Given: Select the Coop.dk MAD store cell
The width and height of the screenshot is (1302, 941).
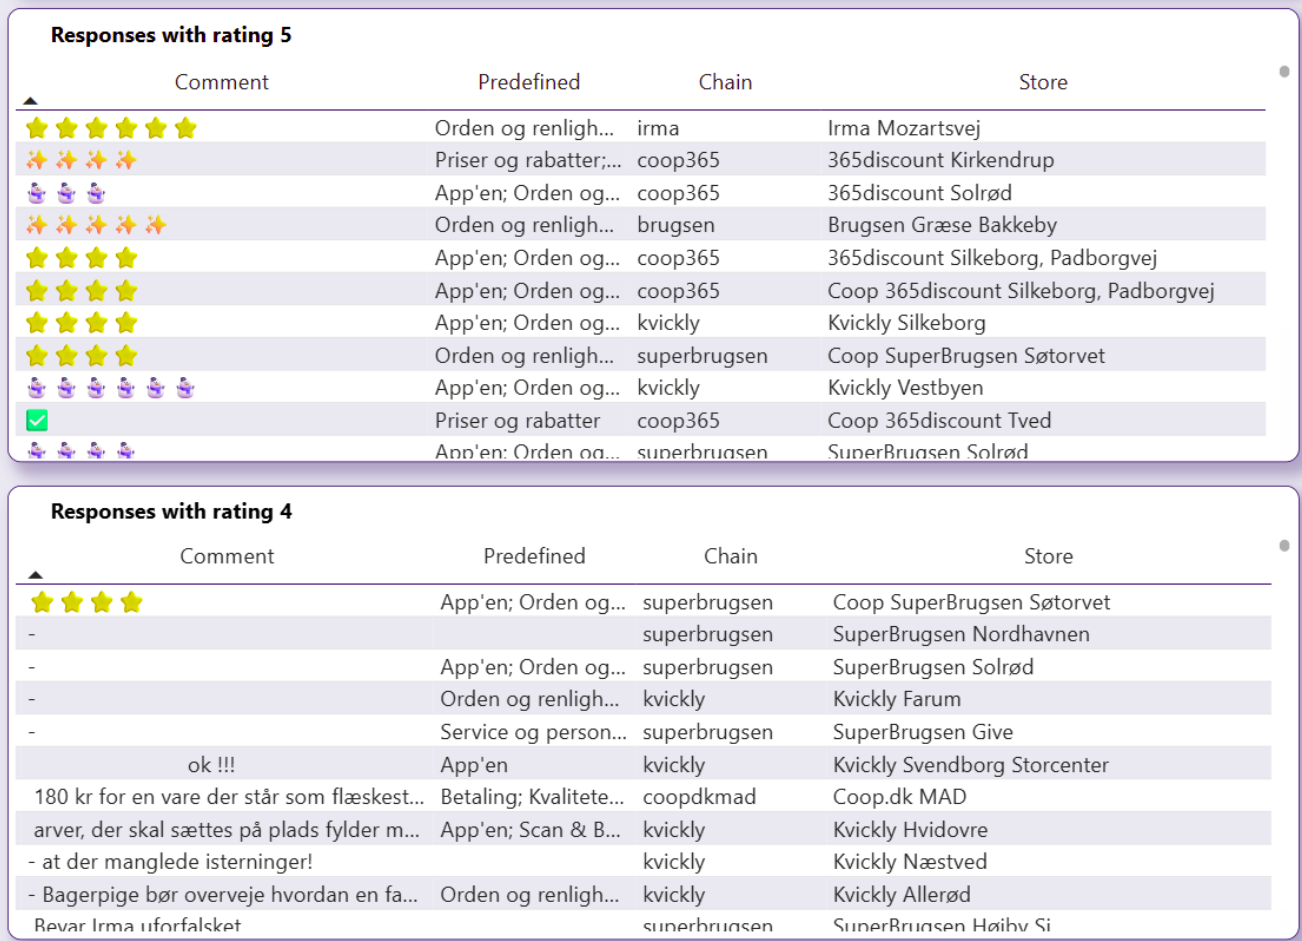Looking at the screenshot, I should tap(900, 797).
